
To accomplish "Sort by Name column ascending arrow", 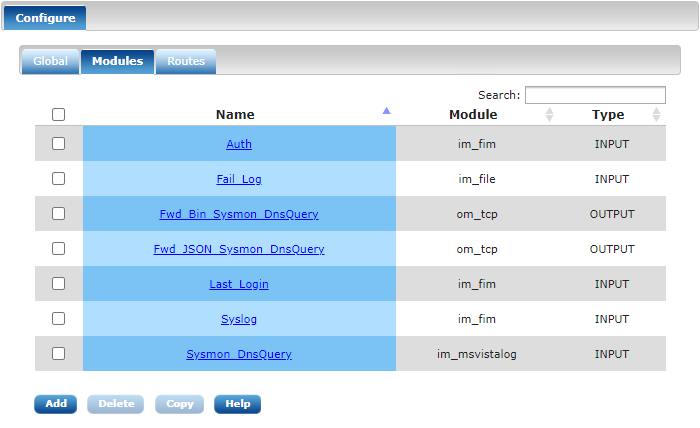I will pyautogui.click(x=387, y=111).
